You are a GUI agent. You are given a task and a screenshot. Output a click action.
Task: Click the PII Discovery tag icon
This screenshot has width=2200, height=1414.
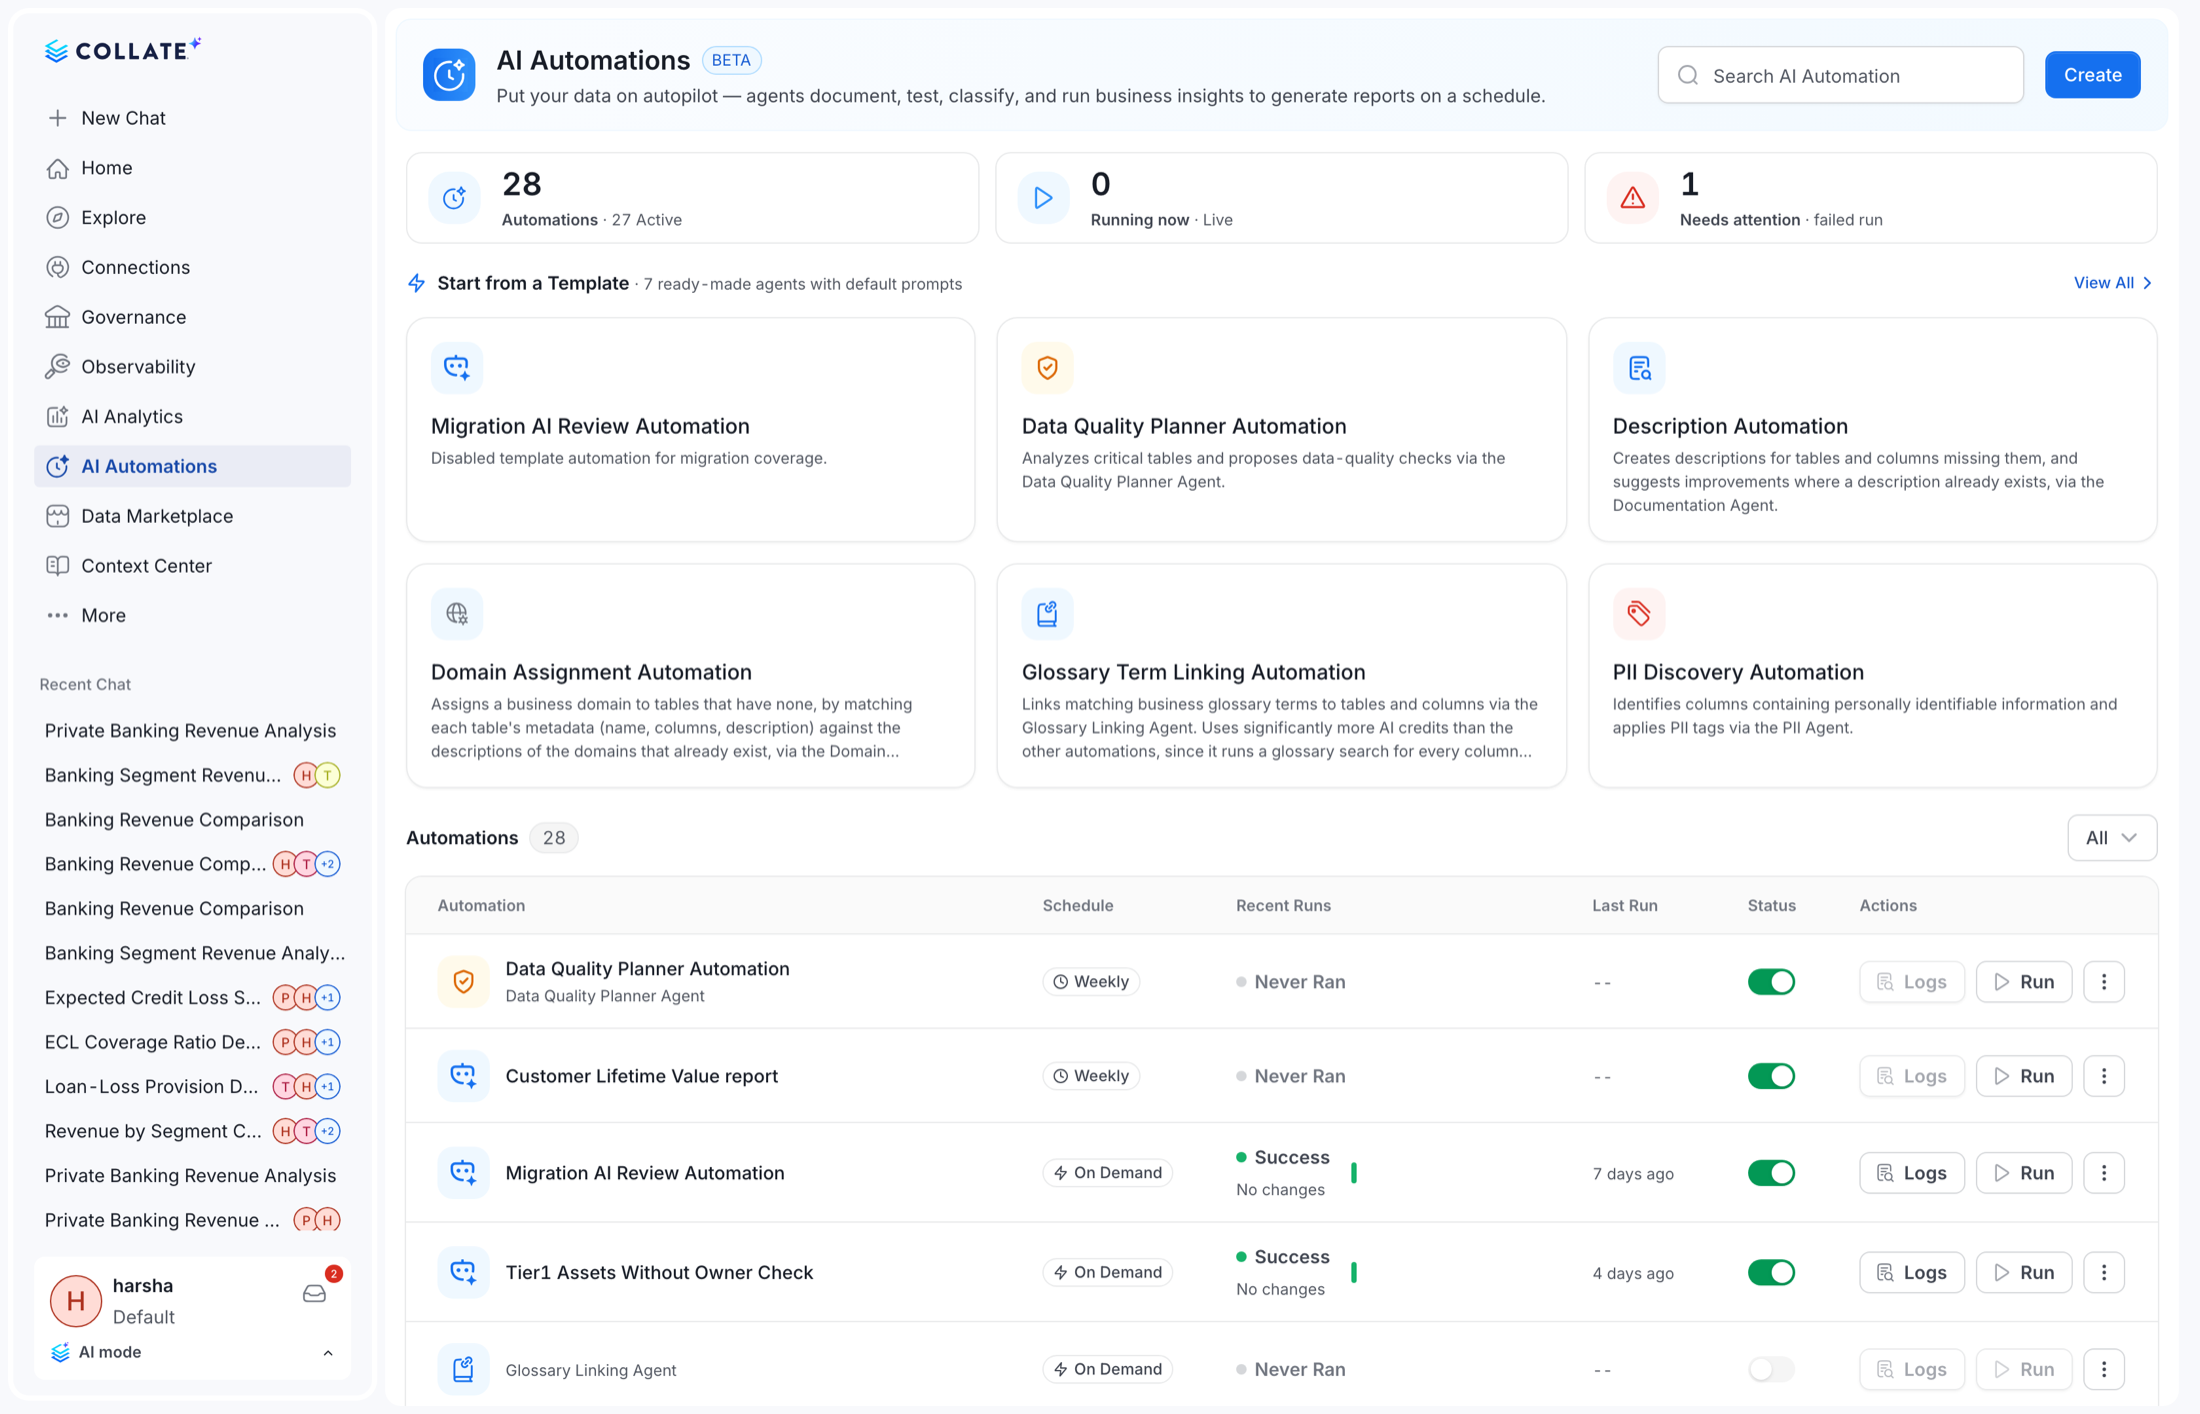click(1639, 613)
